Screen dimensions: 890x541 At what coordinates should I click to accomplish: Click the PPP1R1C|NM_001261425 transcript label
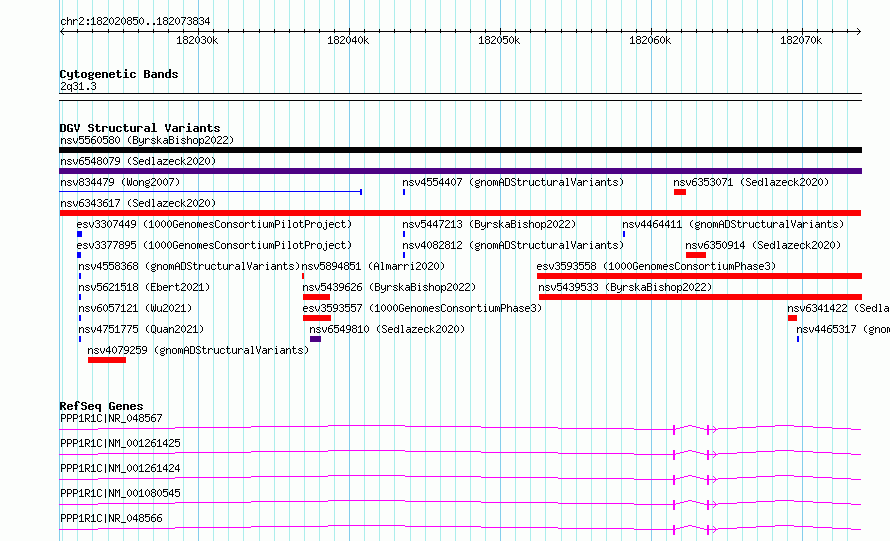[120, 443]
